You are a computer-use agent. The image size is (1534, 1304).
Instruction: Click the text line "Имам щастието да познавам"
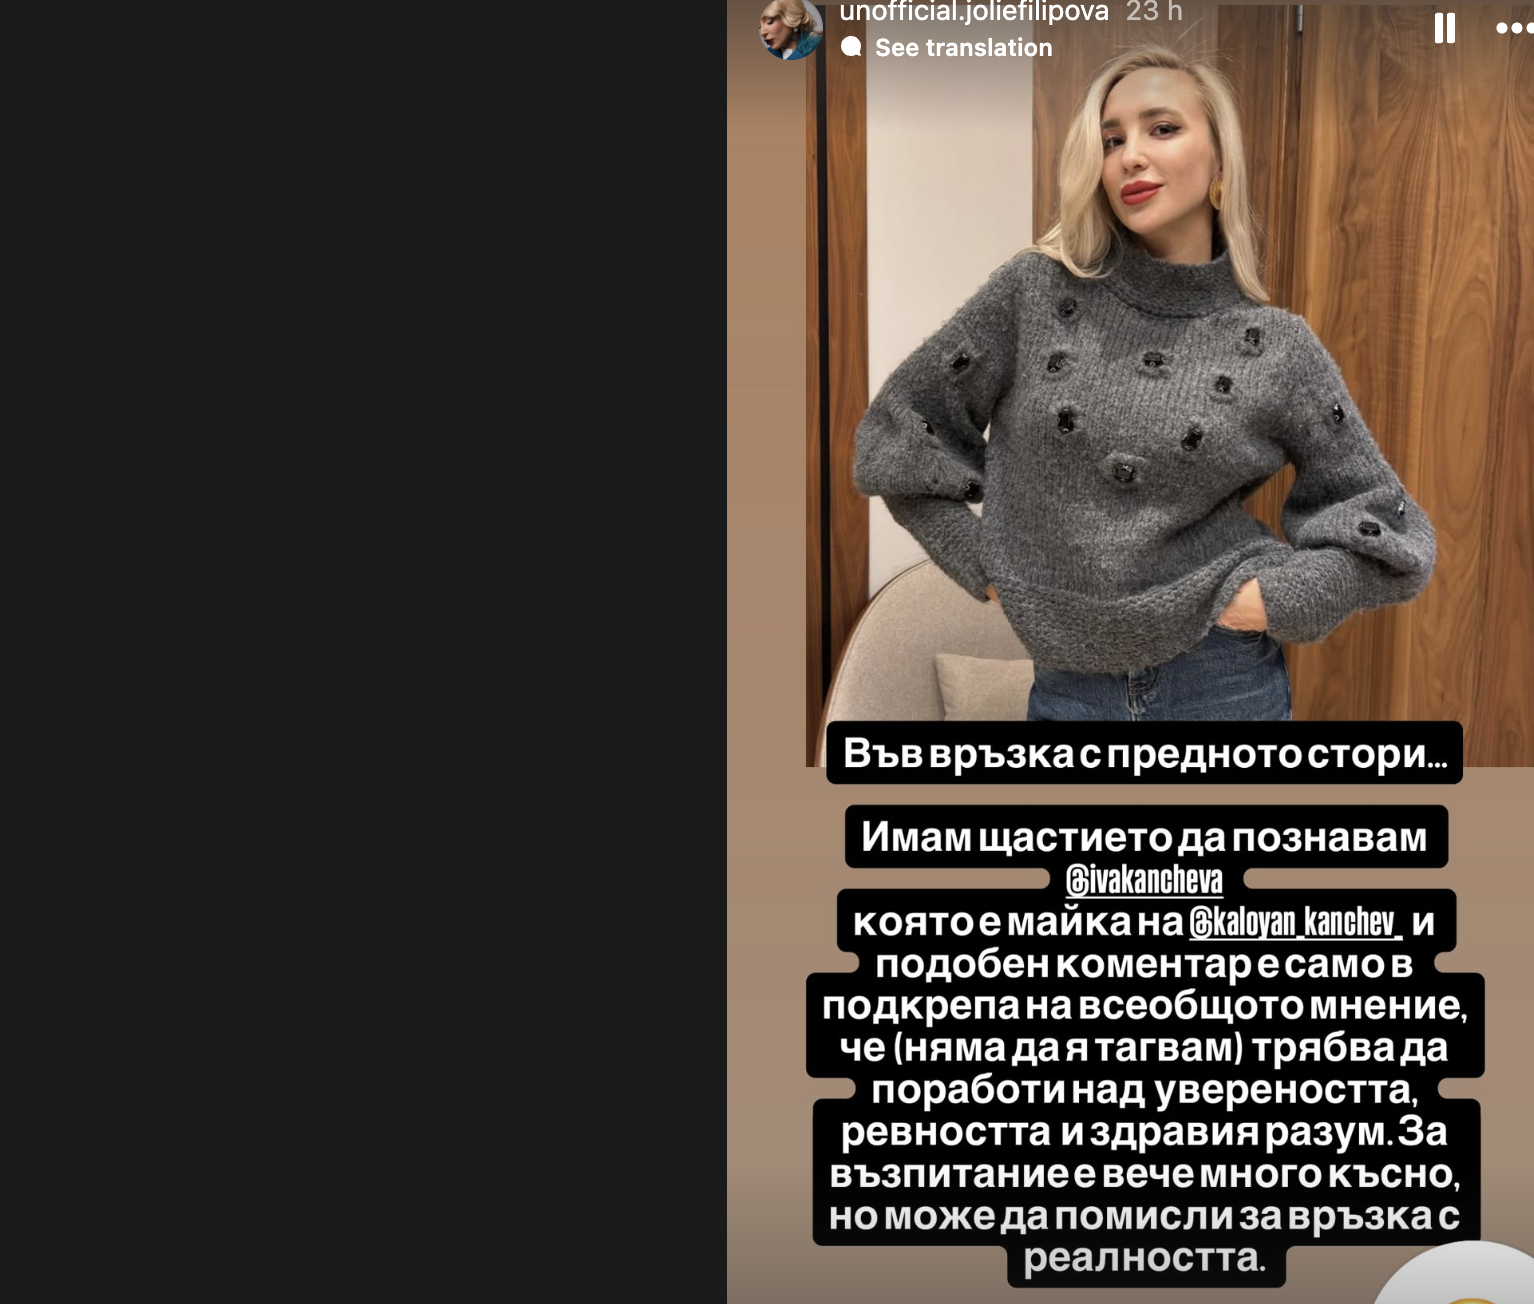pyautogui.click(x=1145, y=837)
